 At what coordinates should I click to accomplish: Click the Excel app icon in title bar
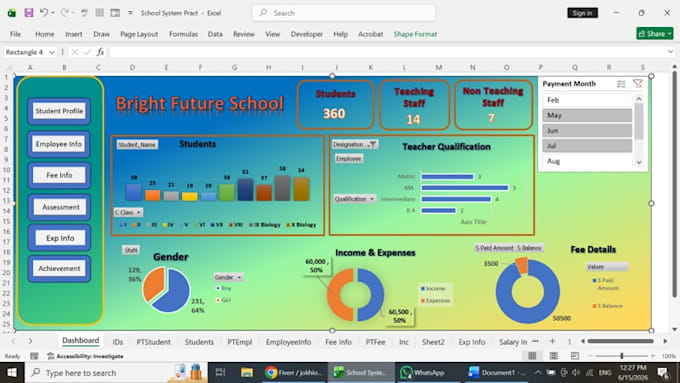click(12, 13)
